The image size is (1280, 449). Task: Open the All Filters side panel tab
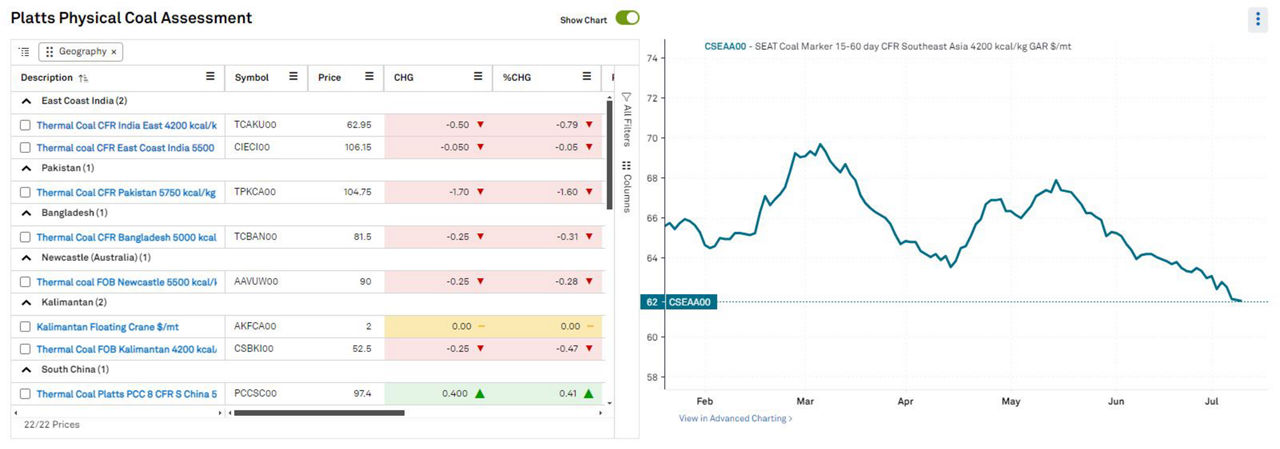[x=627, y=120]
